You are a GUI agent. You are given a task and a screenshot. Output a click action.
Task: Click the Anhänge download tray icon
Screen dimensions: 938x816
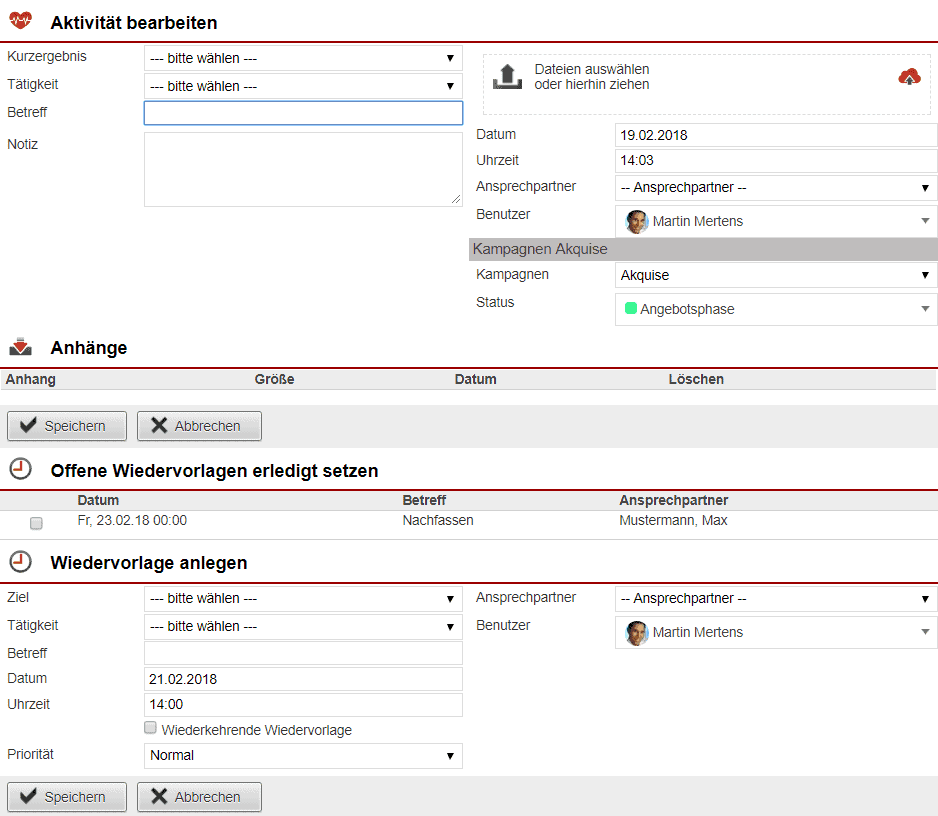click(20, 348)
